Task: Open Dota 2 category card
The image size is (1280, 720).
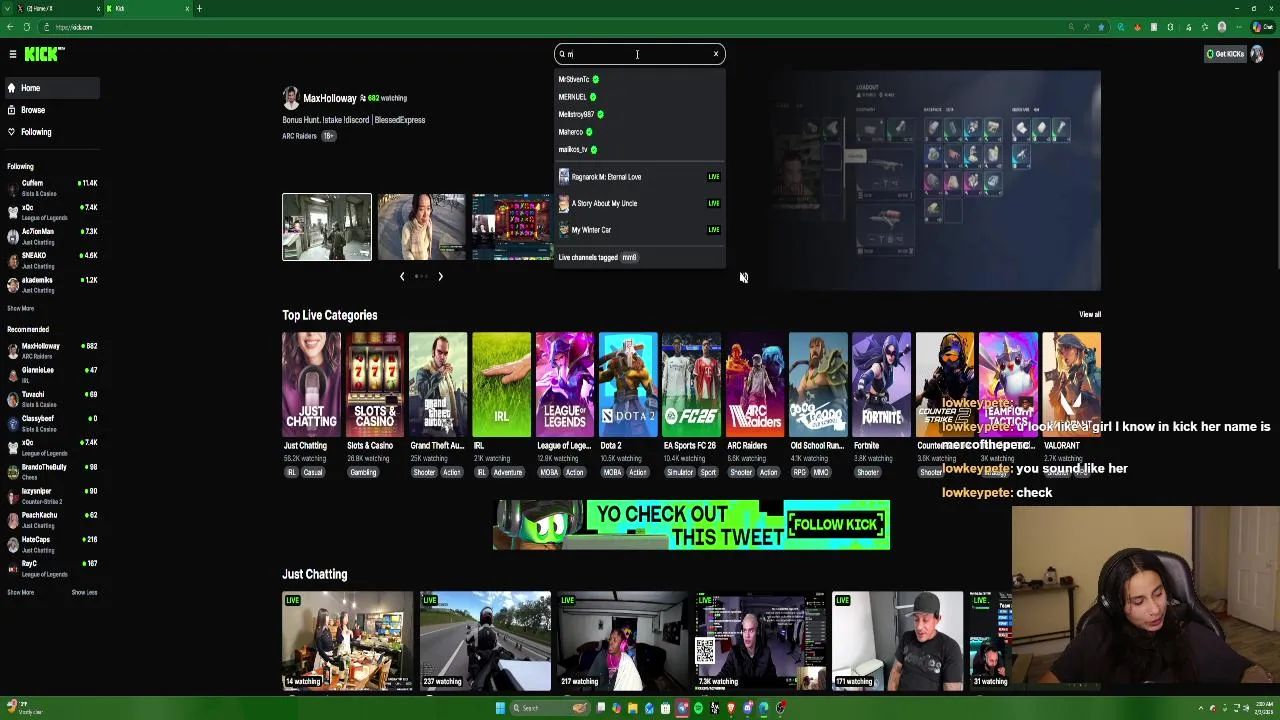Action: click(x=628, y=386)
